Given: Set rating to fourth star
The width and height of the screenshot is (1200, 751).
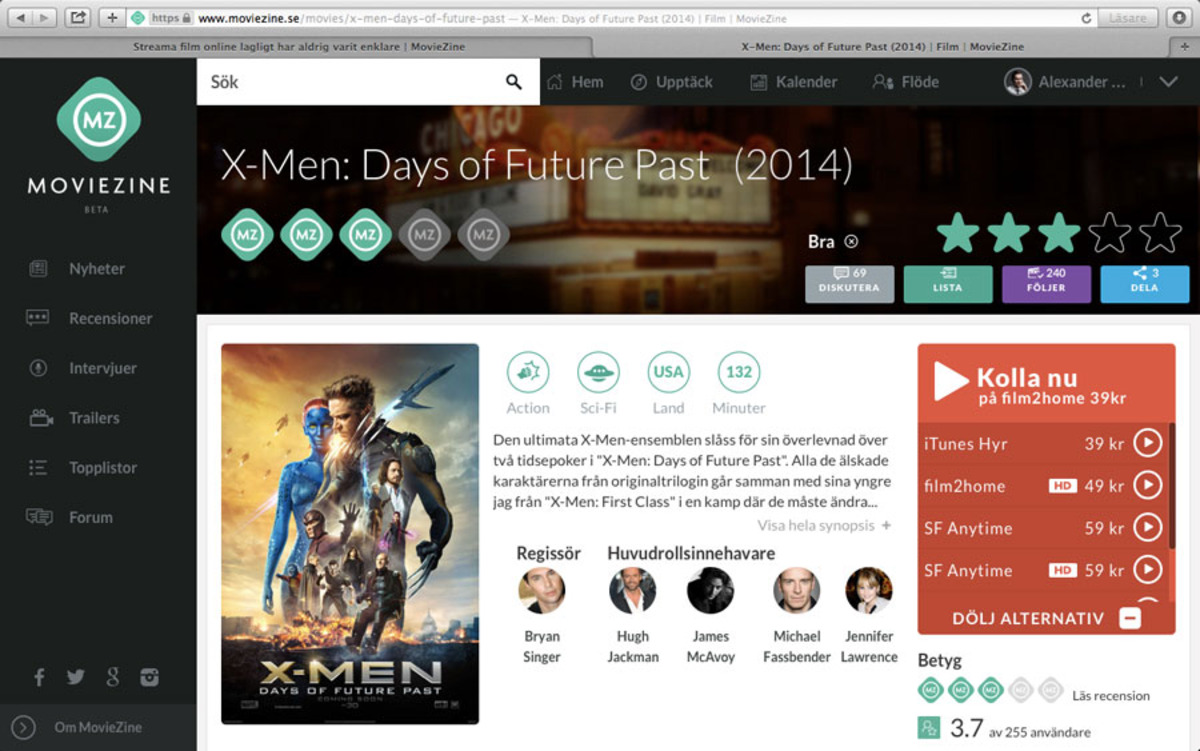Looking at the screenshot, I should pyautogui.click(x=1109, y=233).
